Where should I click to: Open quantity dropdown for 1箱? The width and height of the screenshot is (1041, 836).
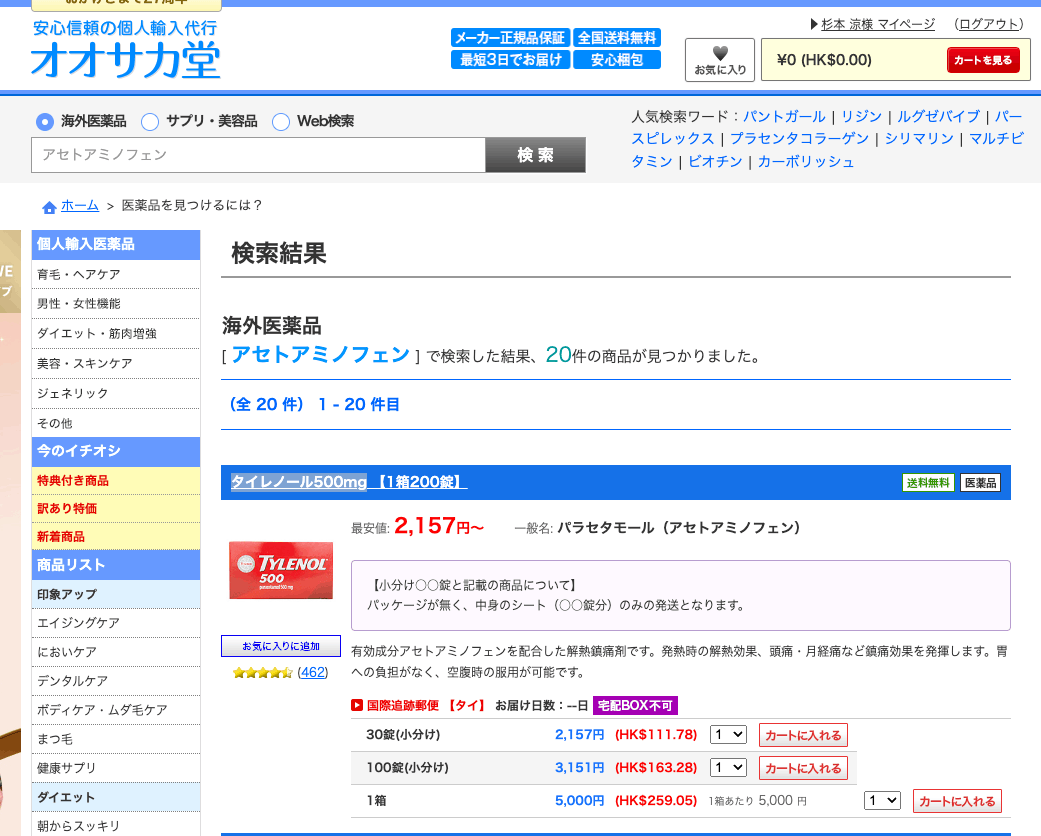882,801
